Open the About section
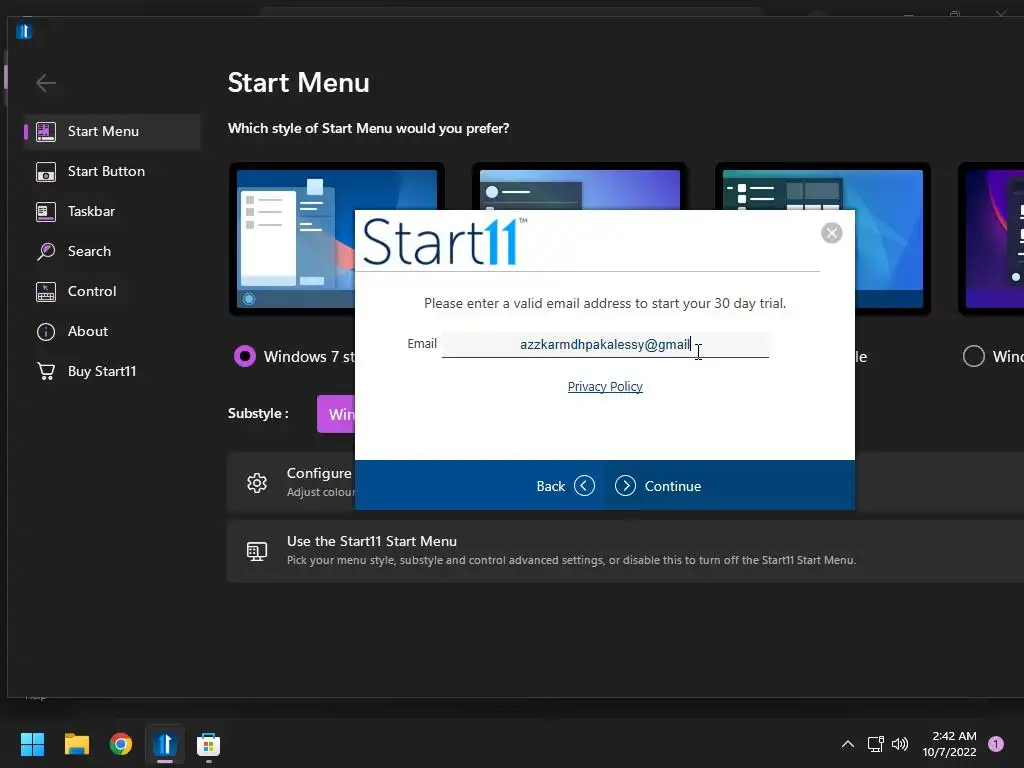This screenshot has height=768, width=1024. pos(112,332)
